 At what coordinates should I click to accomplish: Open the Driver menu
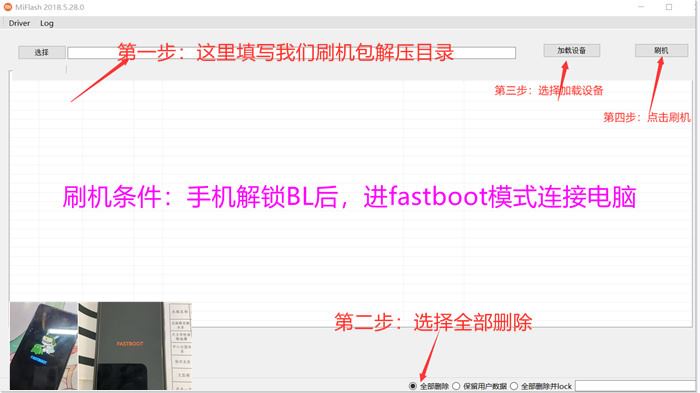(19, 23)
